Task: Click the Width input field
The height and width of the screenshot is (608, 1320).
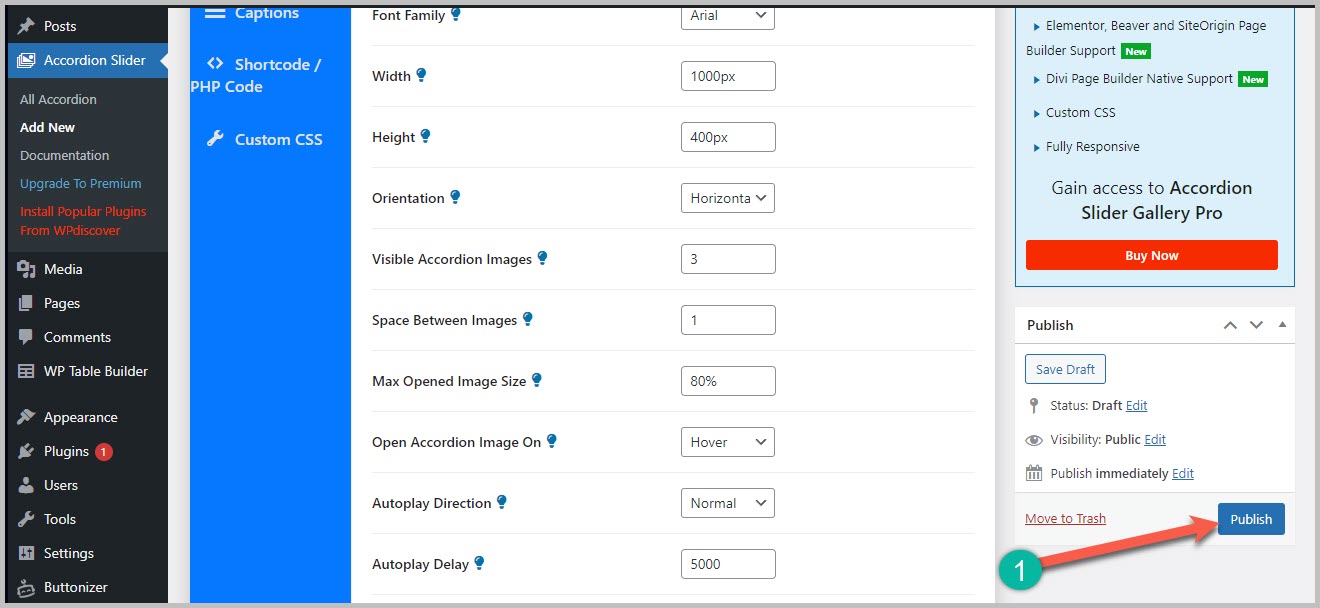Action: [x=728, y=76]
